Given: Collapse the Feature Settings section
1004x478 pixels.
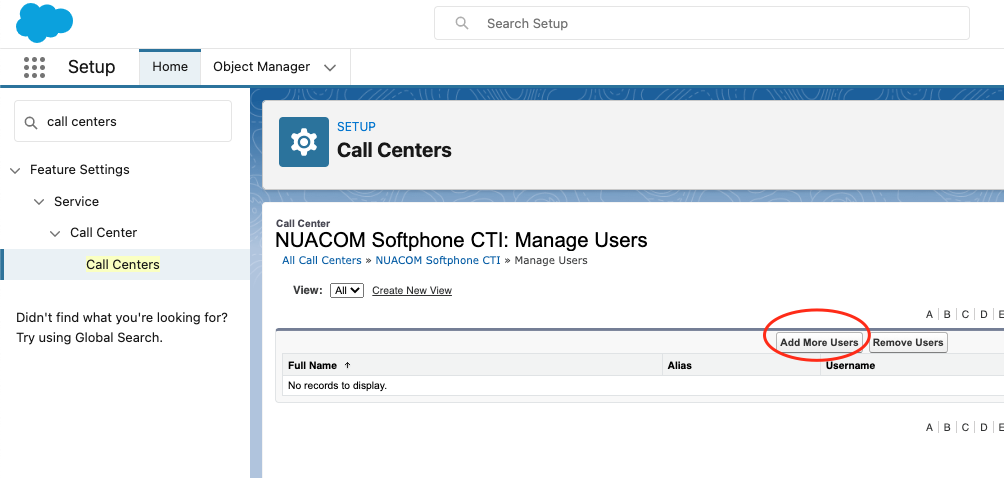Looking at the screenshot, I should coord(15,170).
